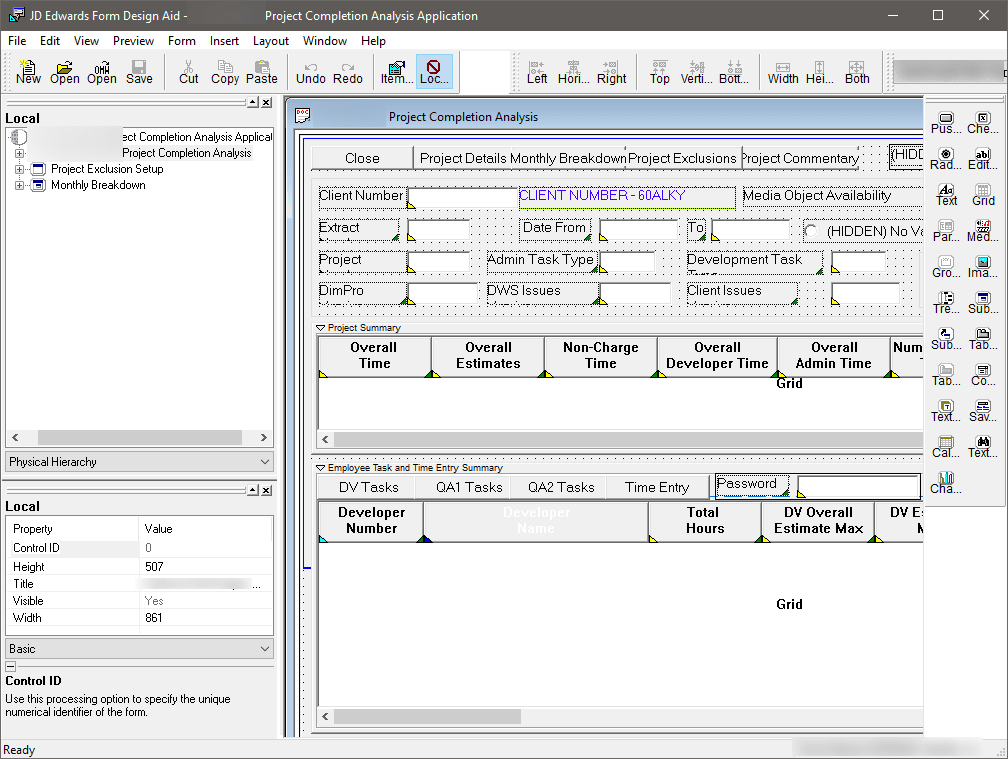Open the Physical Hierarchy dropdown
Image resolution: width=1008 pixels, height=759 pixels.
[139, 462]
